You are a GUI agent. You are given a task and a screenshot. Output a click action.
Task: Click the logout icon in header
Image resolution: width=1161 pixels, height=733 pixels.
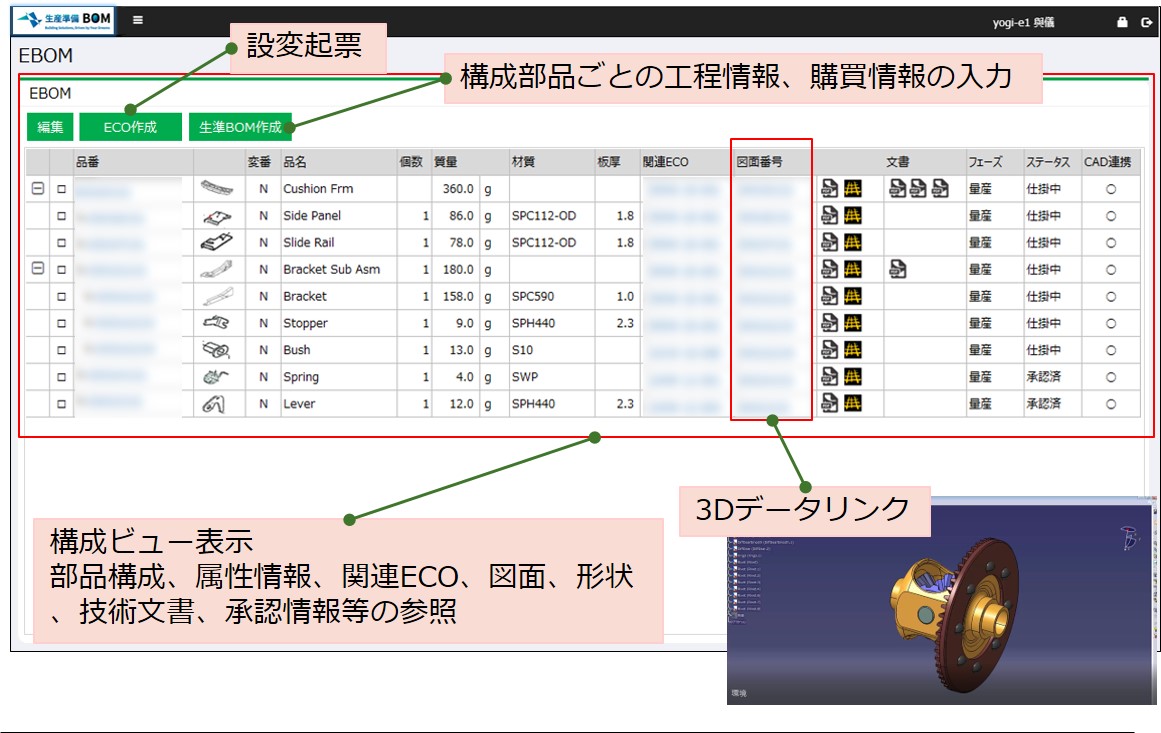tap(1146, 22)
